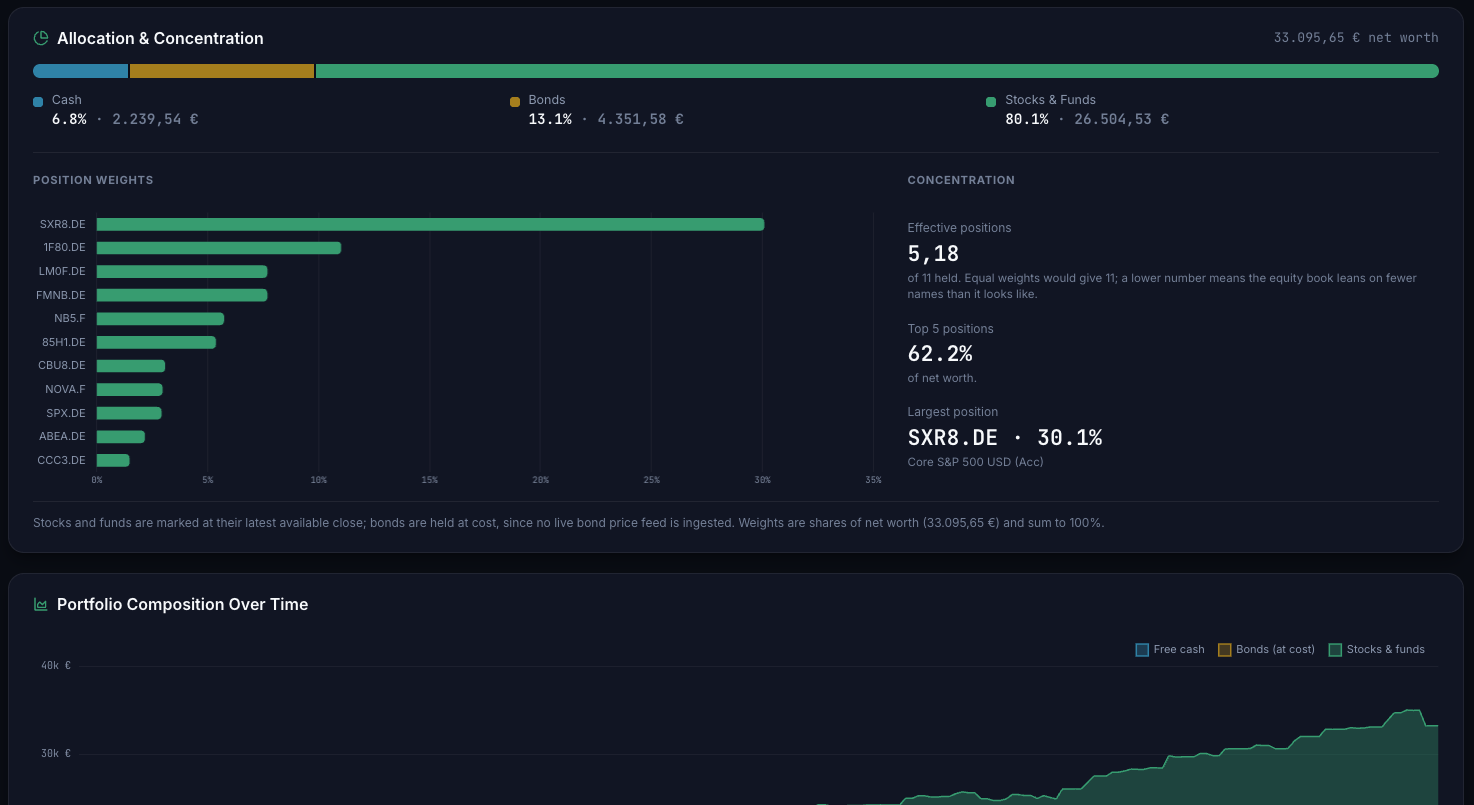Select the 1F80.DE position weight bar
The height and width of the screenshot is (805, 1474).
coord(219,248)
